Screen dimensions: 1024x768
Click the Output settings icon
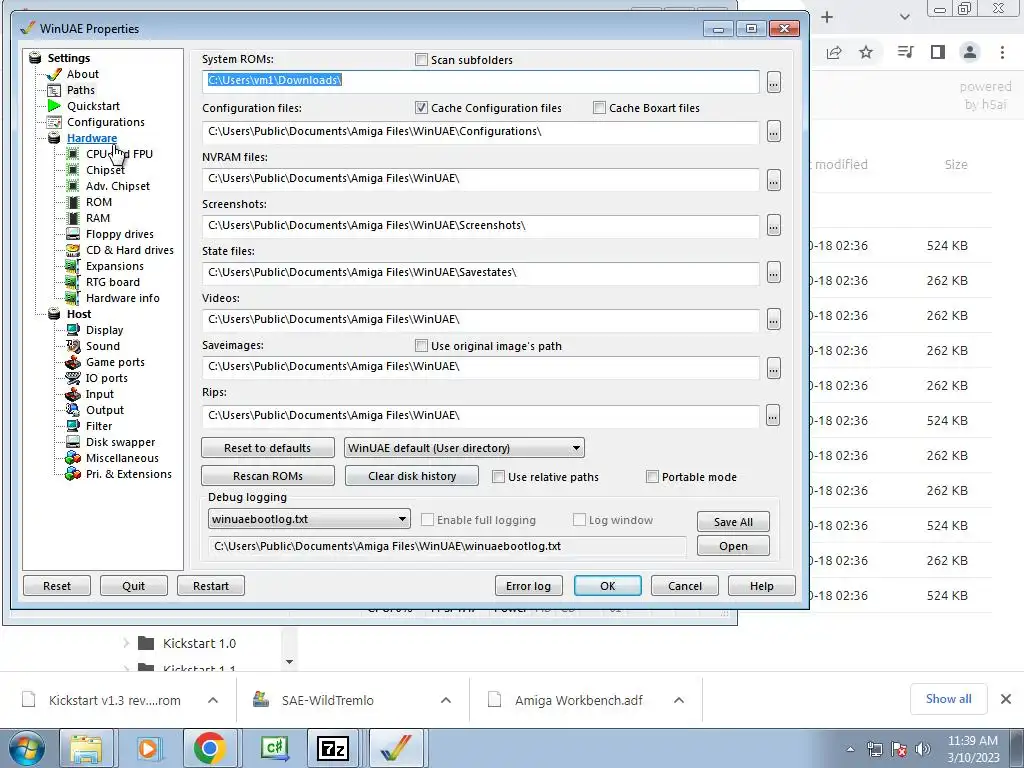pyautogui.click(x=73, y=410)
